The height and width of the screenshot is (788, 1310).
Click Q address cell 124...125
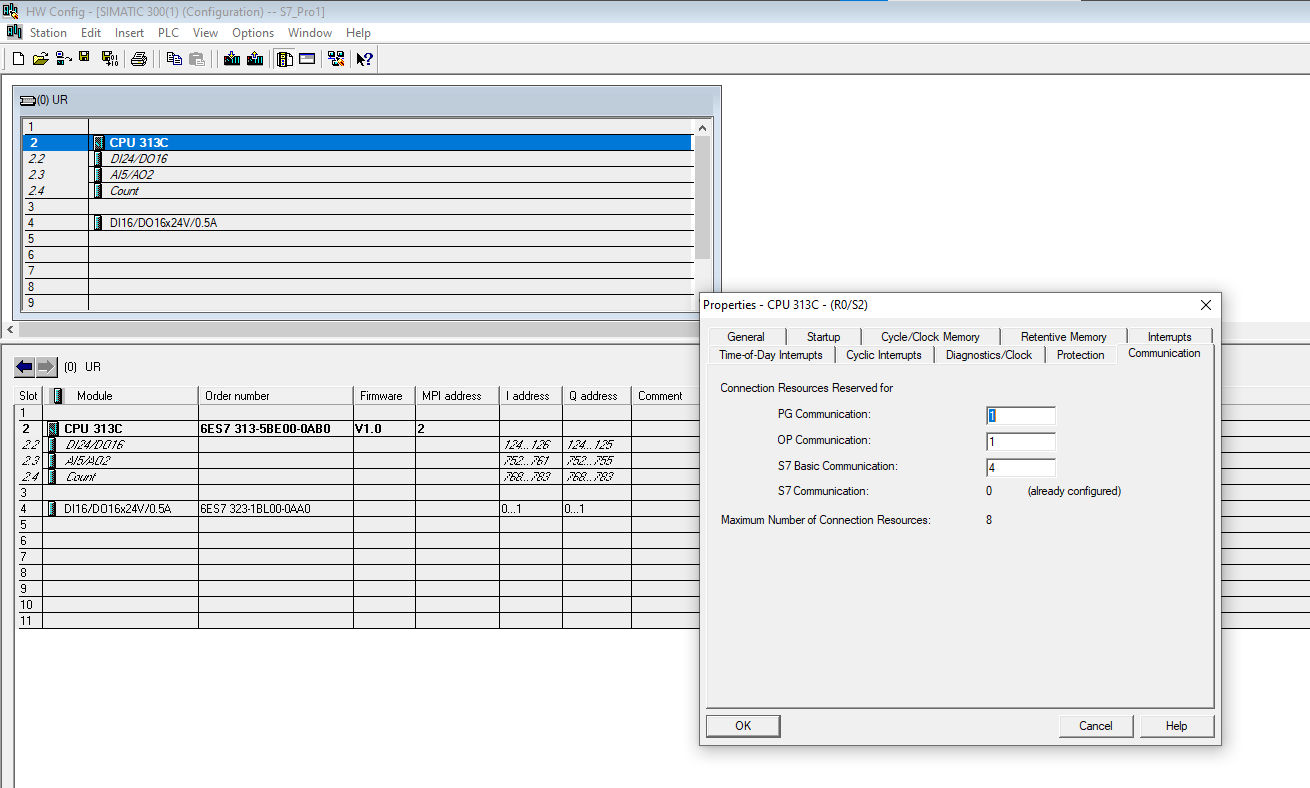pyautogui.click(x=596, y=445)
